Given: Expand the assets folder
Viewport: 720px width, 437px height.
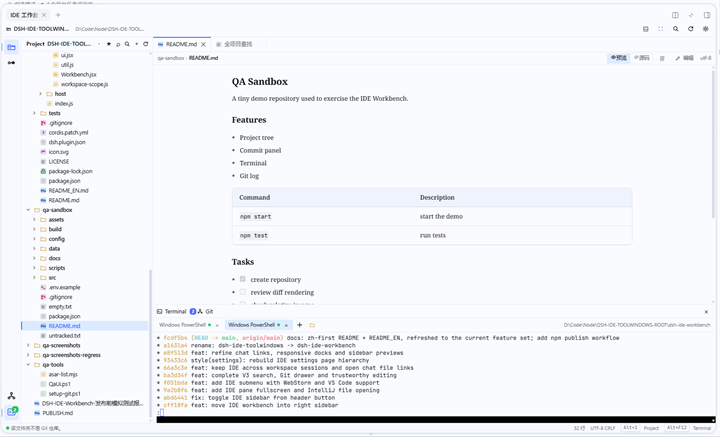Looking at the screenshot, I should click(x=34, y=219).
